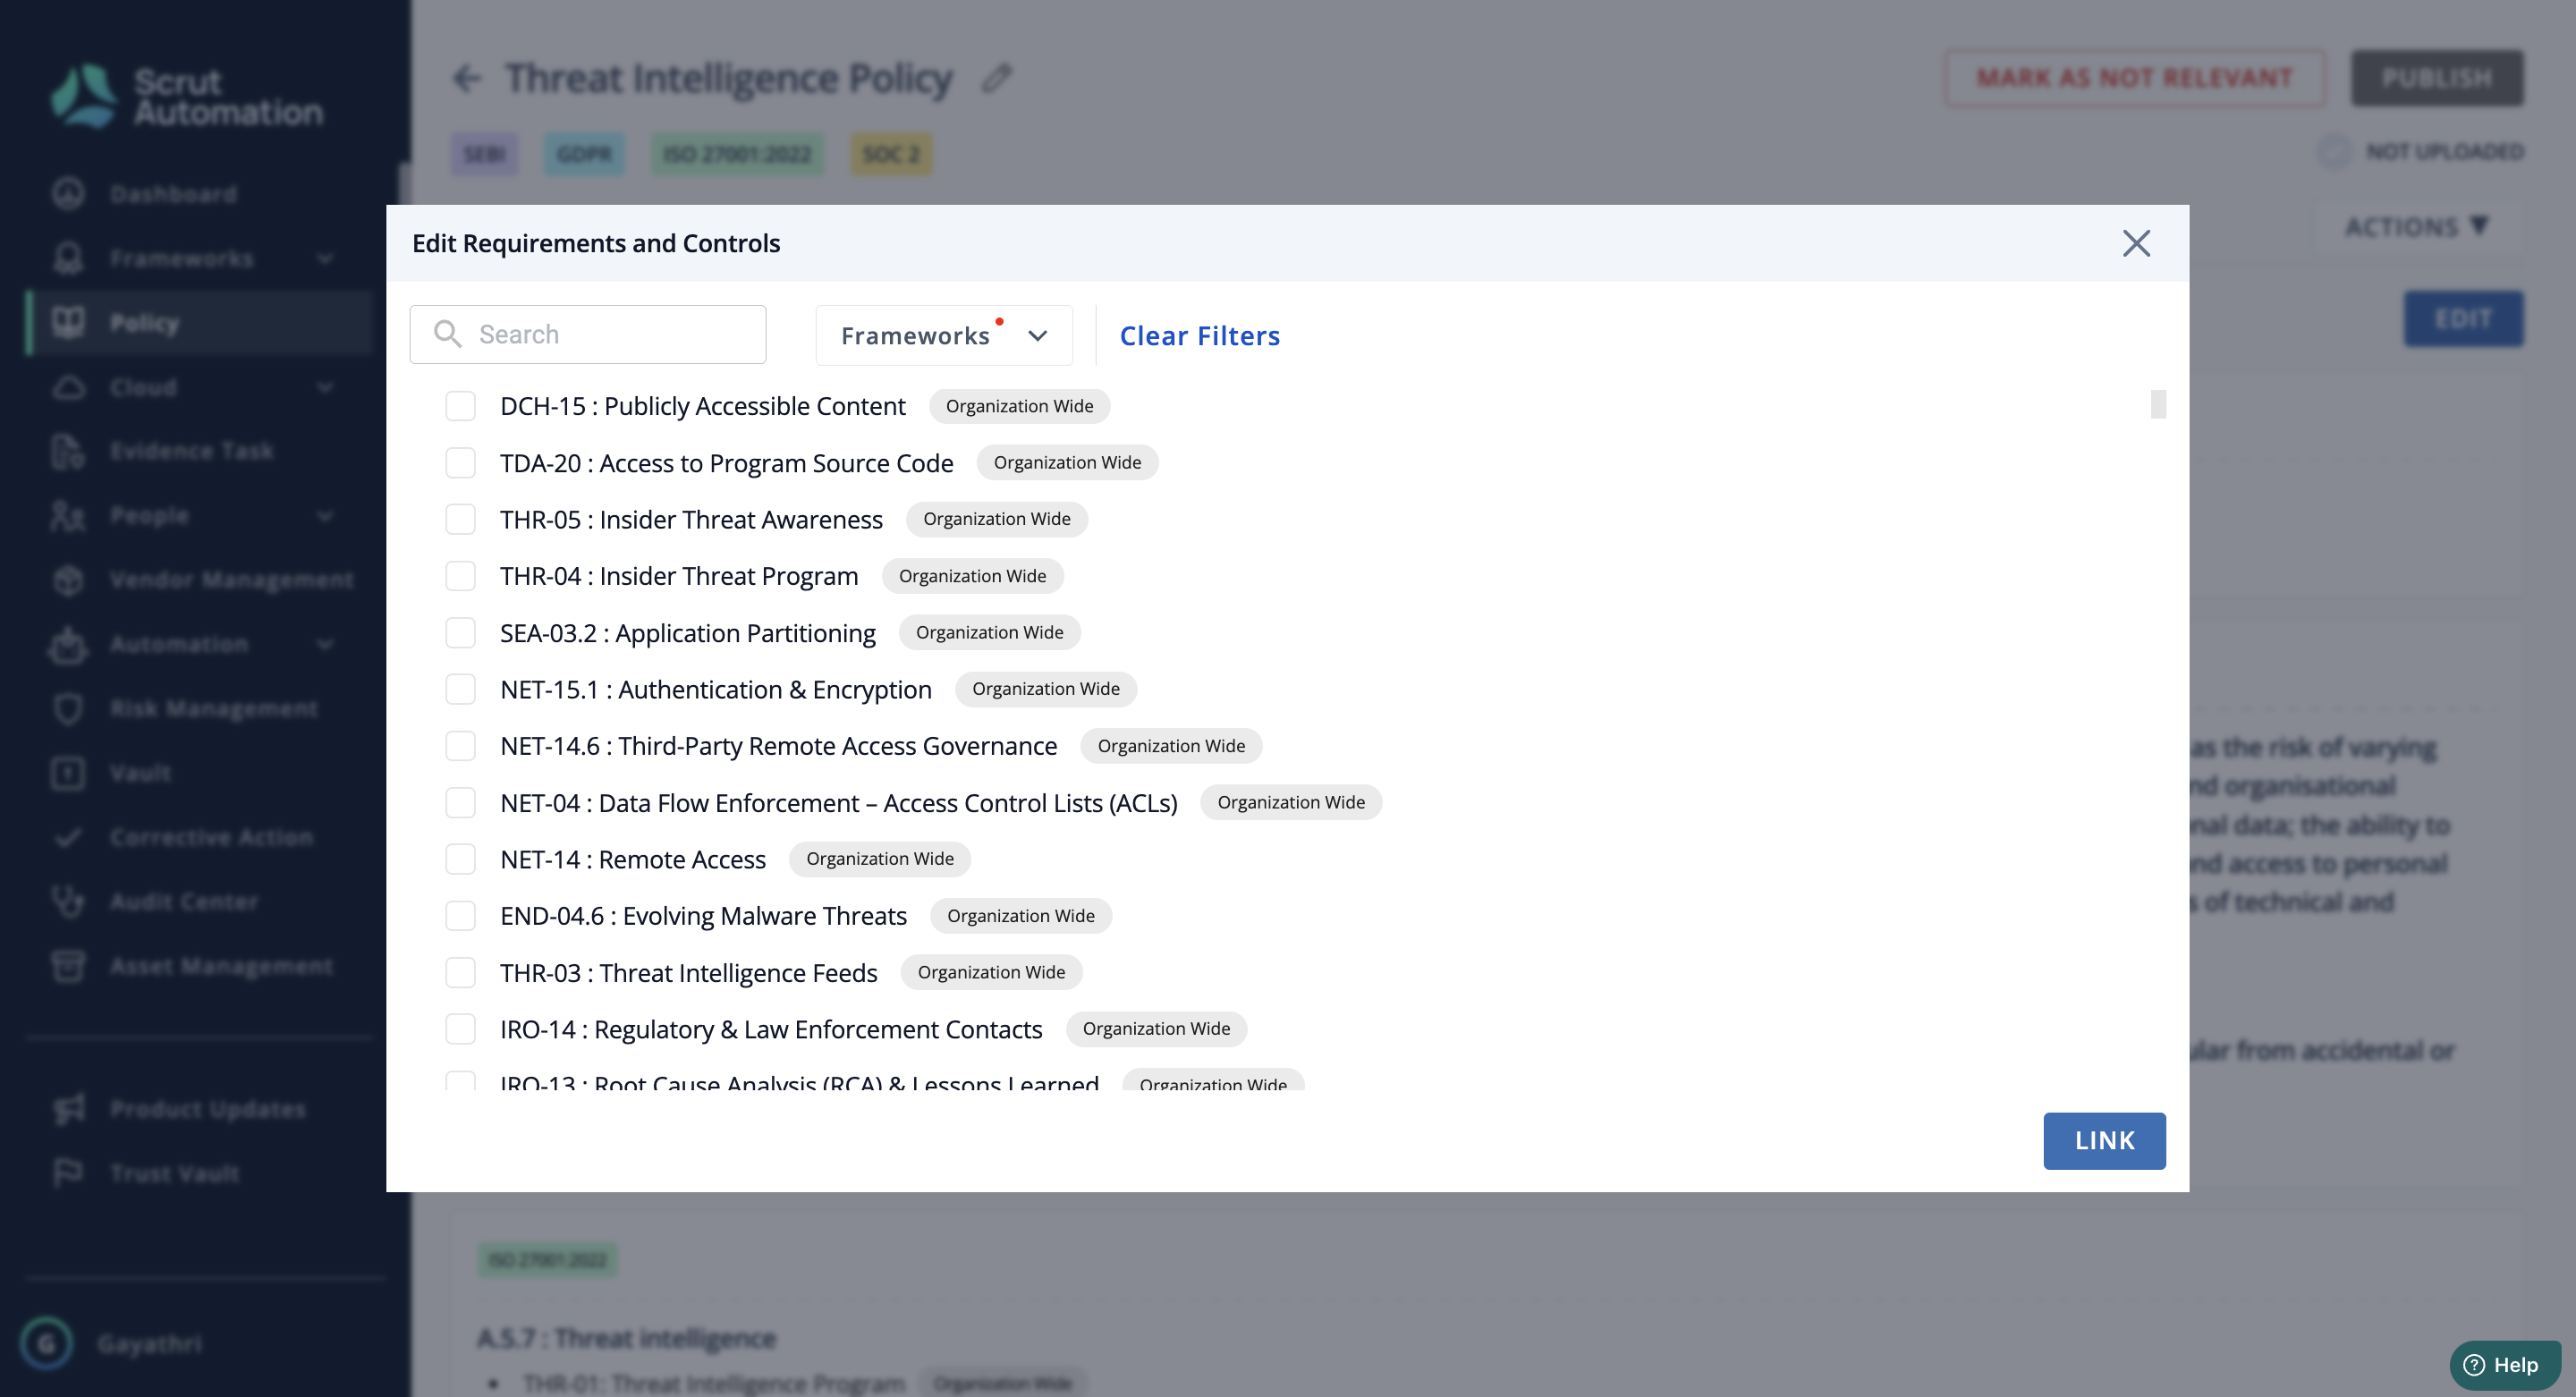Image resolution: width=2576 pixels, height=1397 pixels.
Task: Click the Vendor Management icon
Action: pos(68,580)
